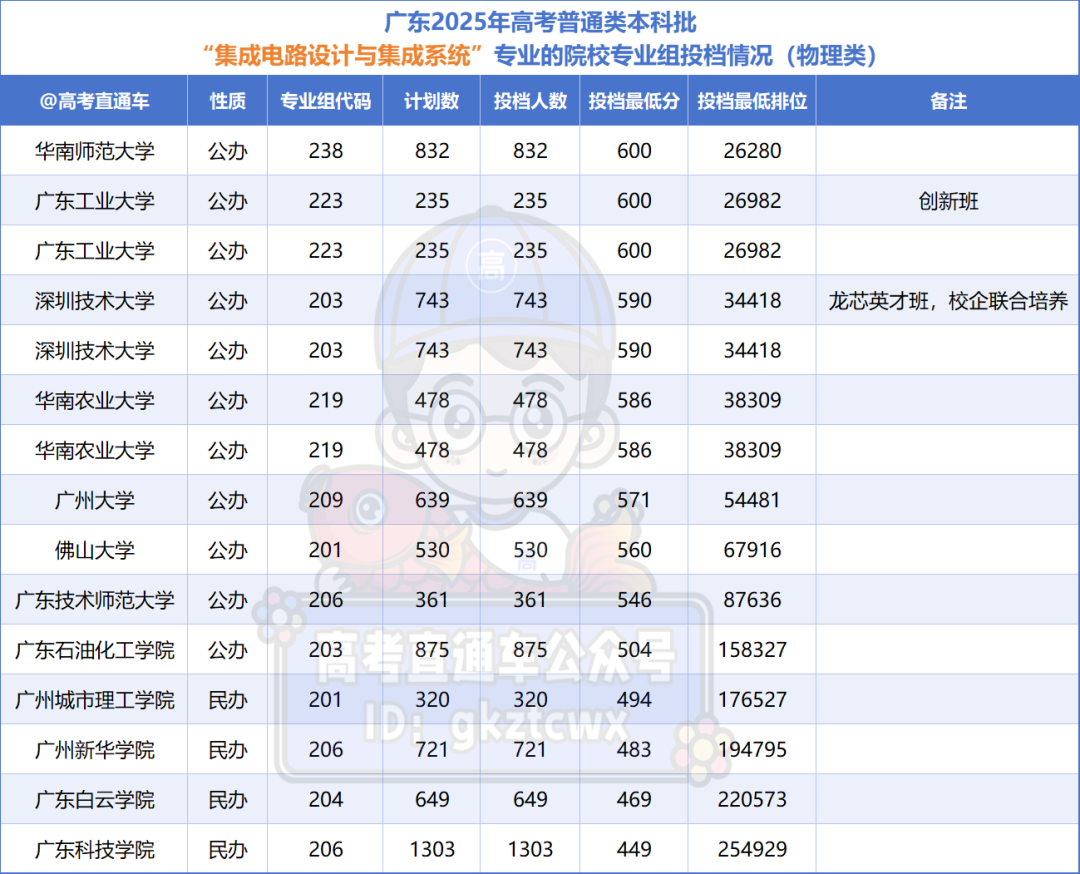Click 民办 in the 广州新华学院 row

227,749
